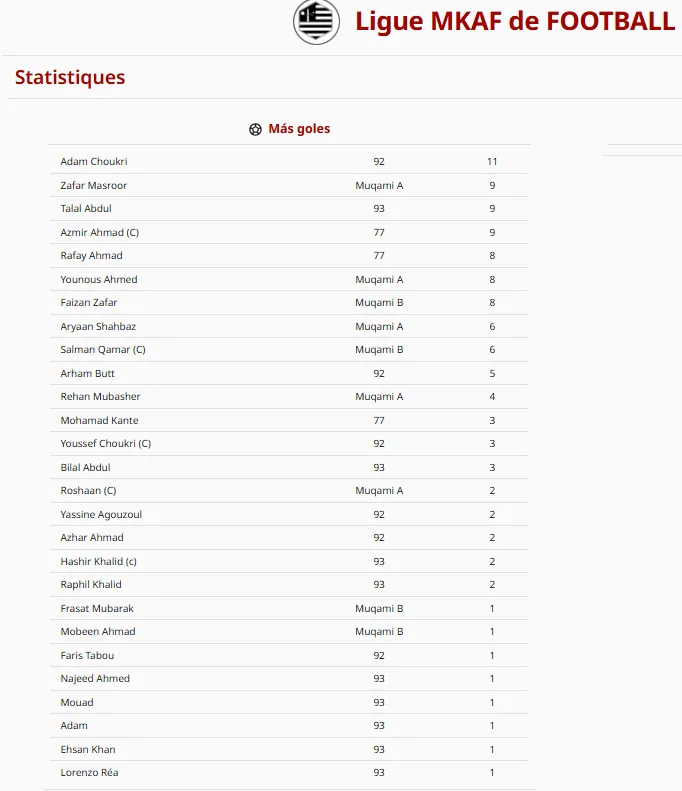Select team Muqami B for Faizan Zafar
Viewport: 682px width, 791px height.
point(379,302)
